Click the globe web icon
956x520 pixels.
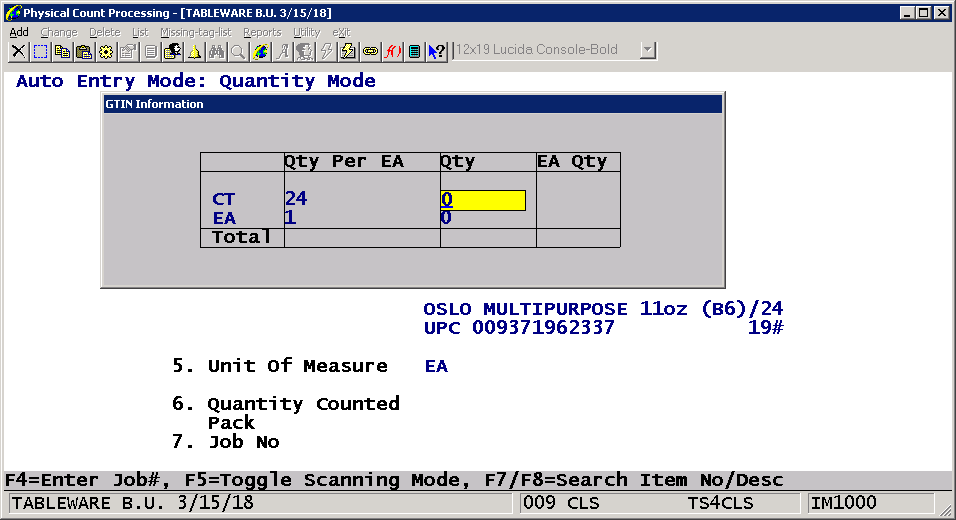pos(260,52)
